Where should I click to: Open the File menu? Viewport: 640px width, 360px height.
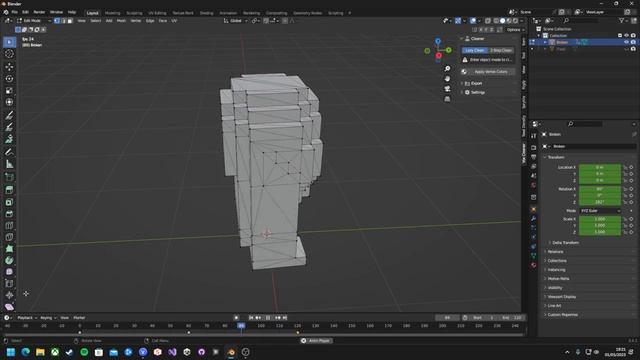[15, 12]
